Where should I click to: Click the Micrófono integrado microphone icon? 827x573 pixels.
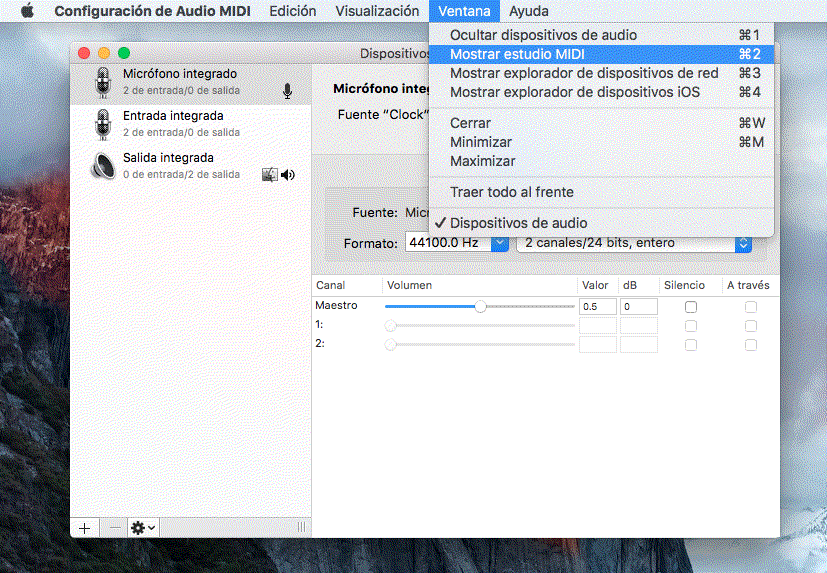pyautogui.click(x=101, y=82)
